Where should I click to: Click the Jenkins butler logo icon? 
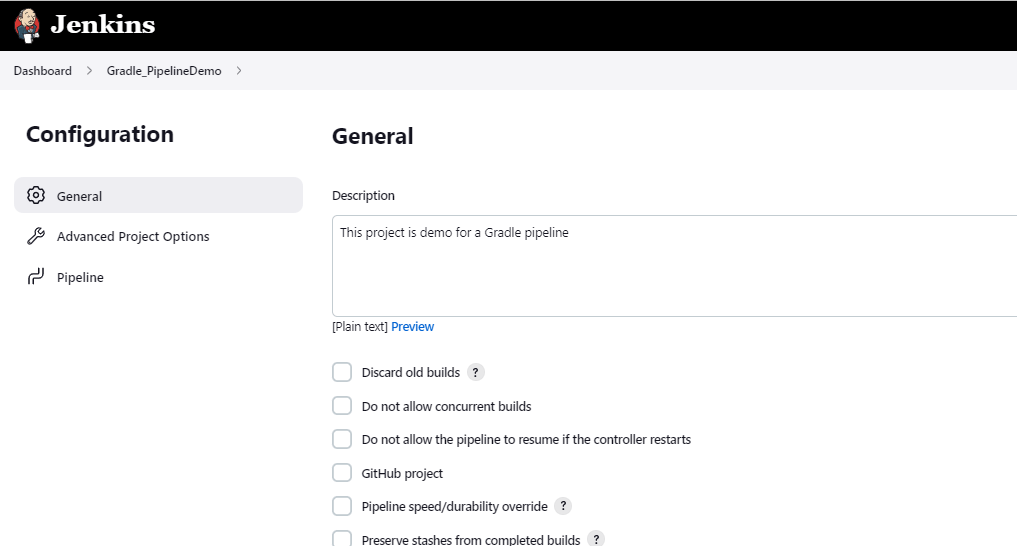point(28,25)
